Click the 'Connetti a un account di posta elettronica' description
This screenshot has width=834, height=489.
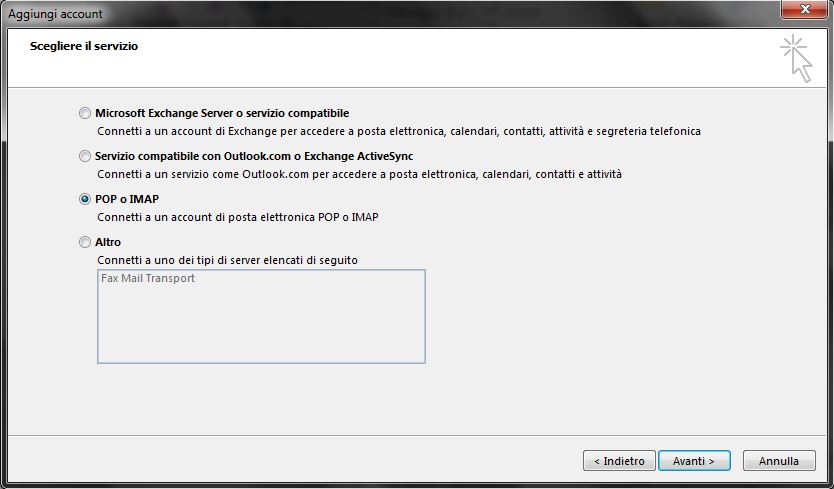pos(238,217)
